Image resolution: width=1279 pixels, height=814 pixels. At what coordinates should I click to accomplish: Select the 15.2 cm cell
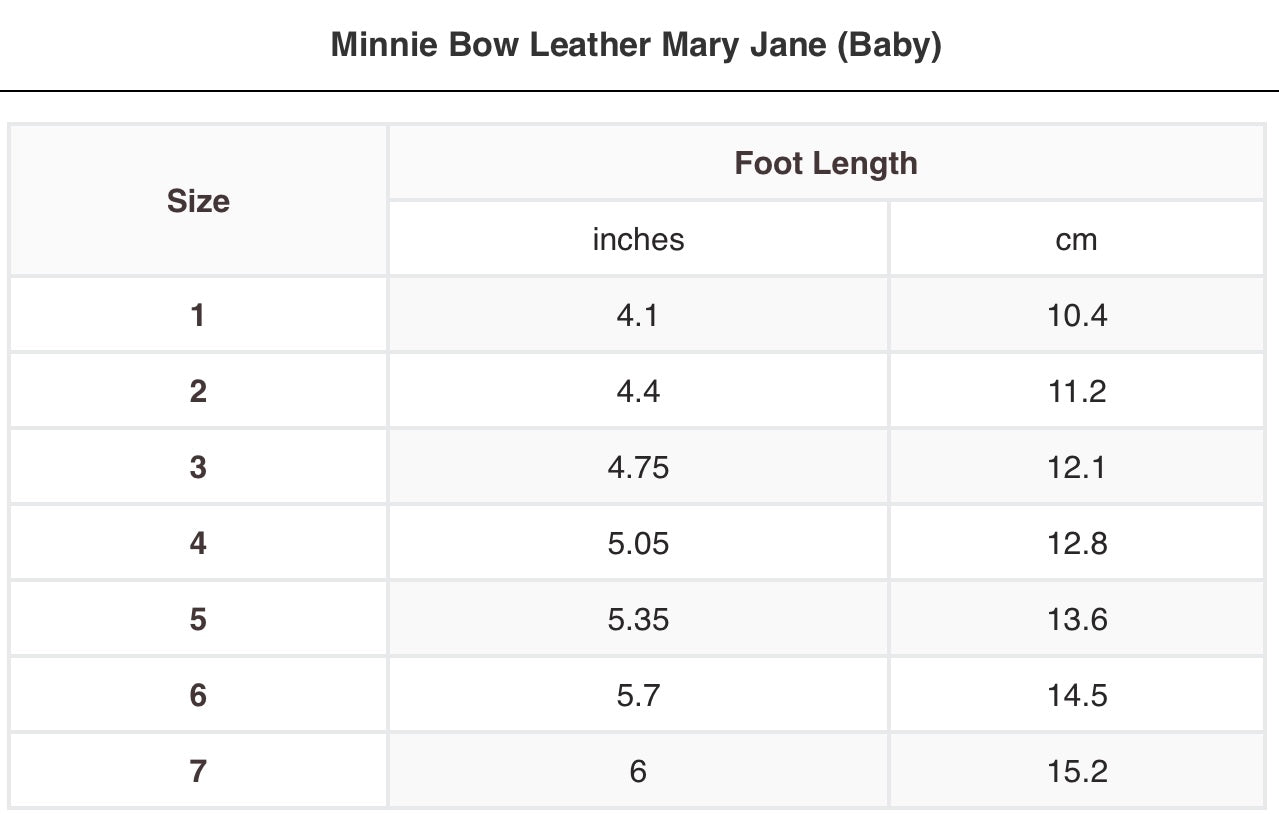(1077, 771)
